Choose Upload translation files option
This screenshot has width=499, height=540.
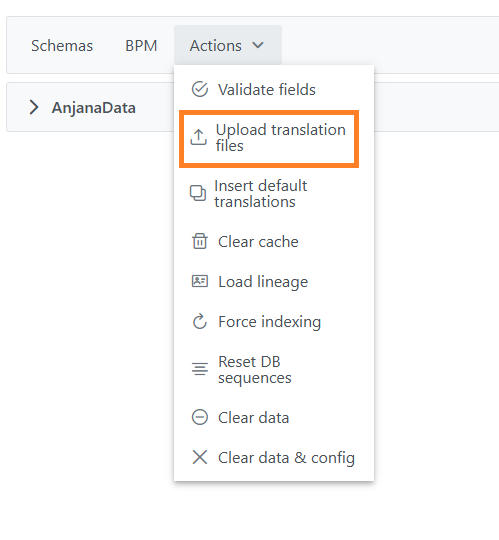click(269, 139)
